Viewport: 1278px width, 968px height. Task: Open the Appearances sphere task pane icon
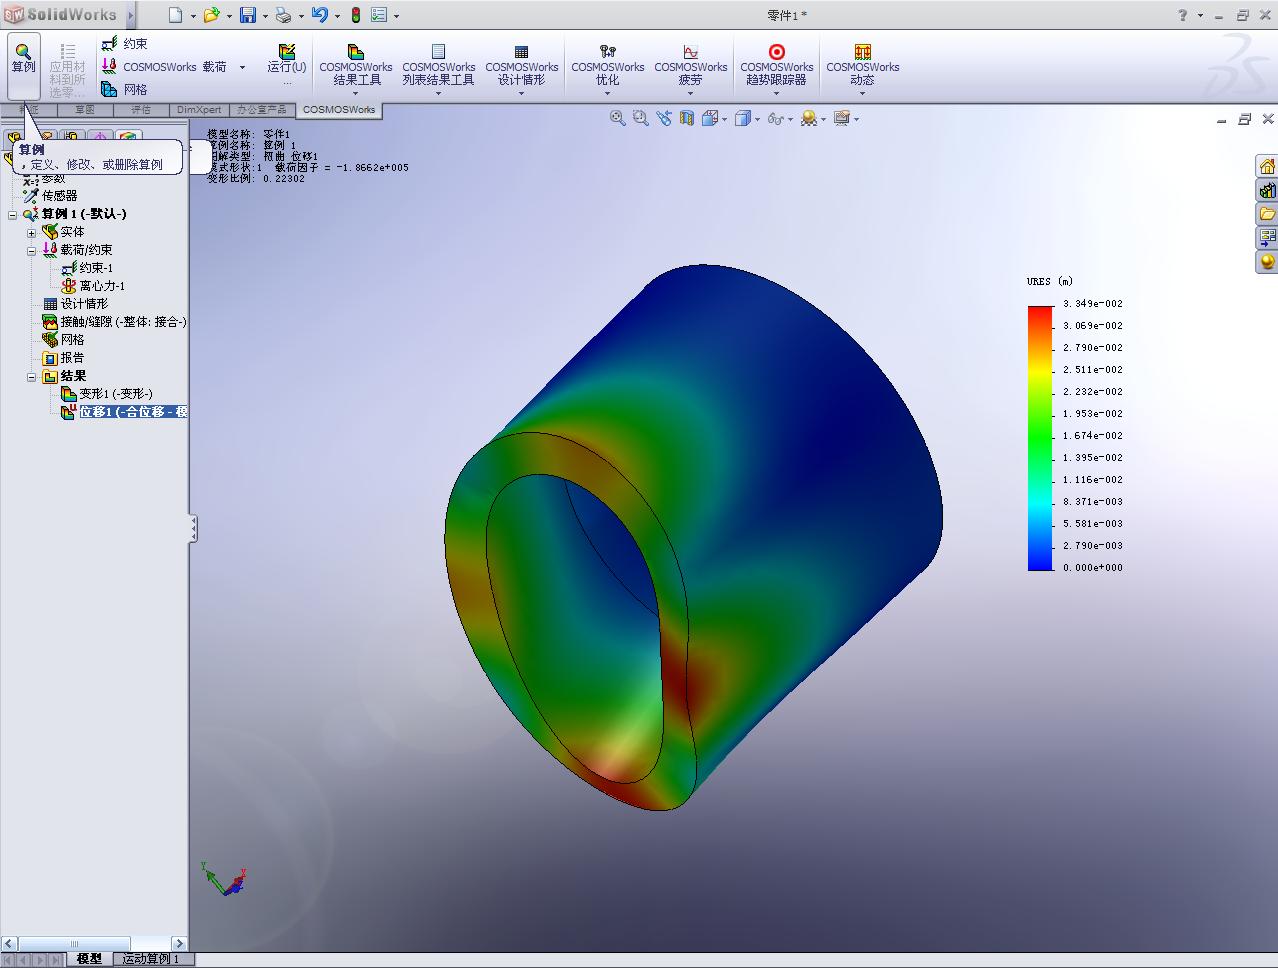click(x=1267, y=262)
